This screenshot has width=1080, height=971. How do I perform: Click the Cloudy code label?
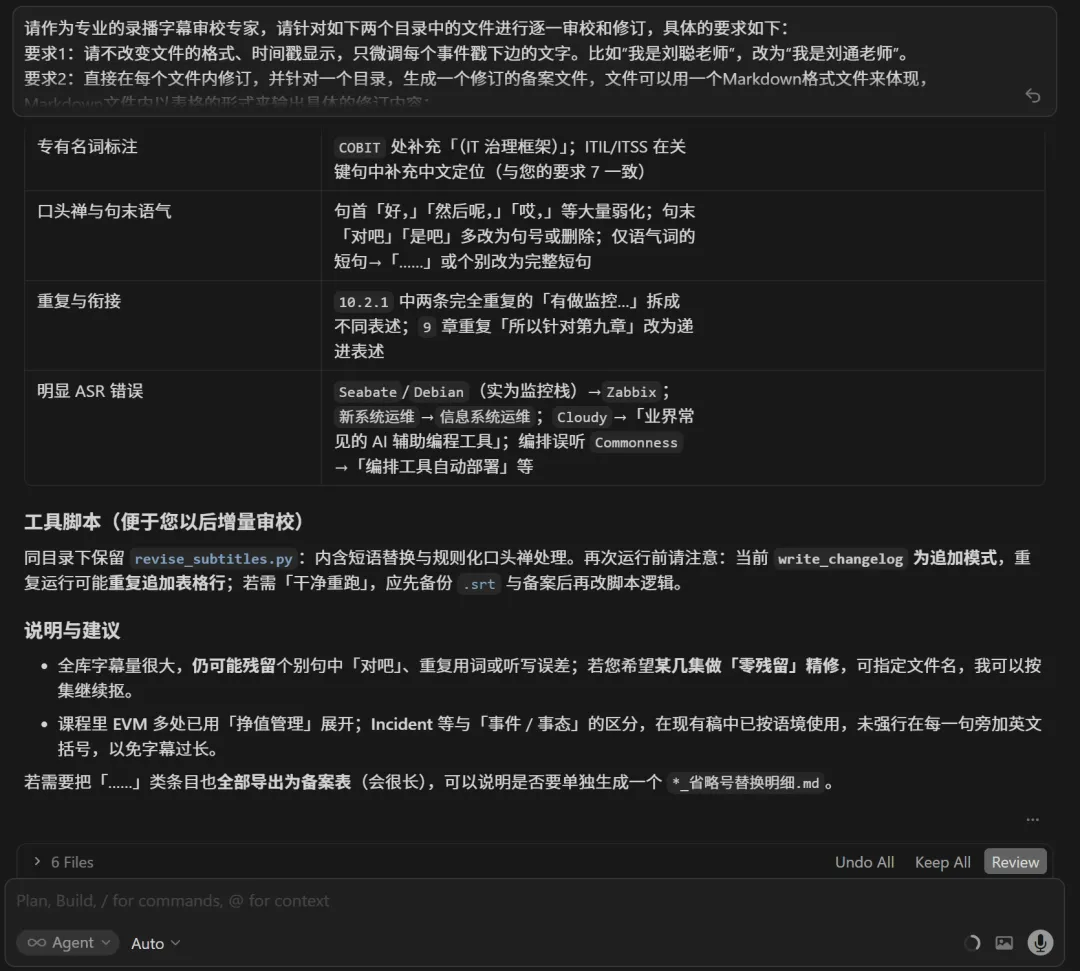tap(581, 417)
